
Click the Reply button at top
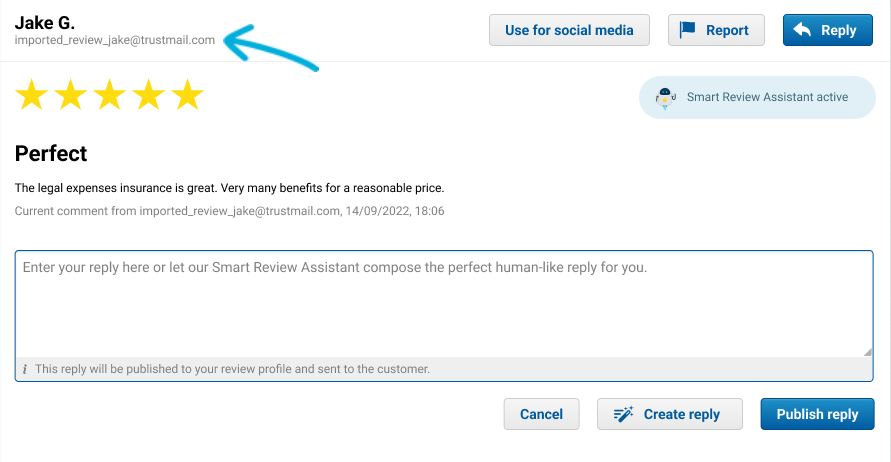pos(827,30)
